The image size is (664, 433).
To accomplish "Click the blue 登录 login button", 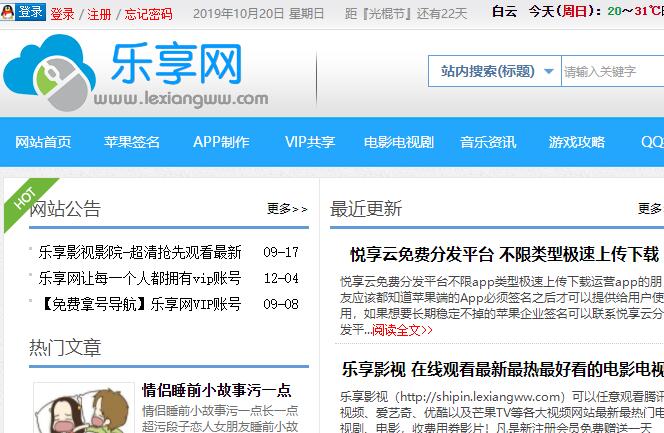I will point(30,13).
